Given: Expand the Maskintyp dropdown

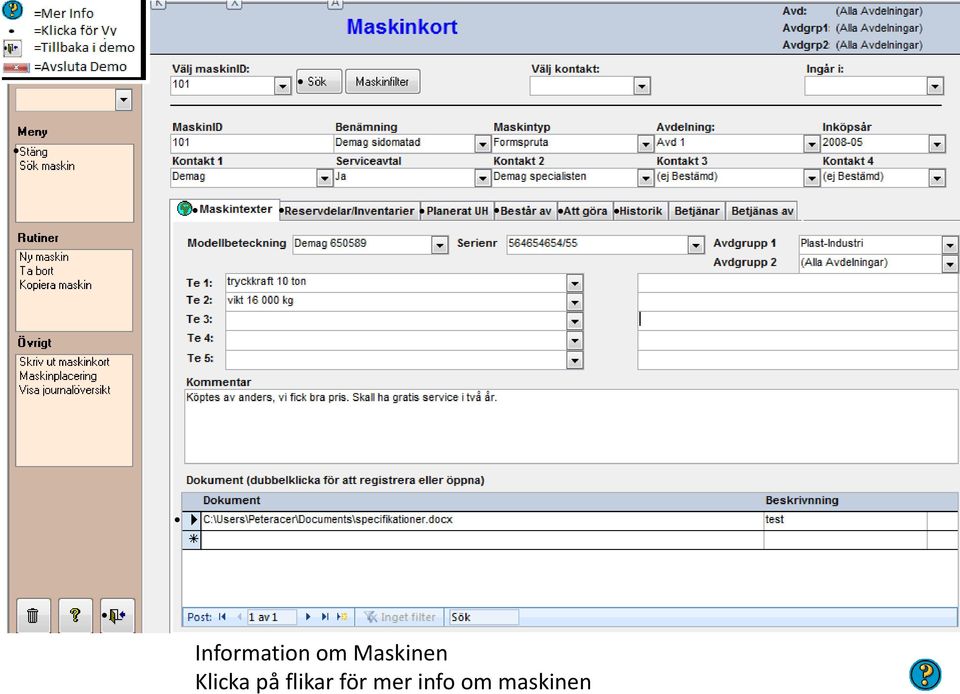Looking at the screenshot, I should [x=645, y=144].
